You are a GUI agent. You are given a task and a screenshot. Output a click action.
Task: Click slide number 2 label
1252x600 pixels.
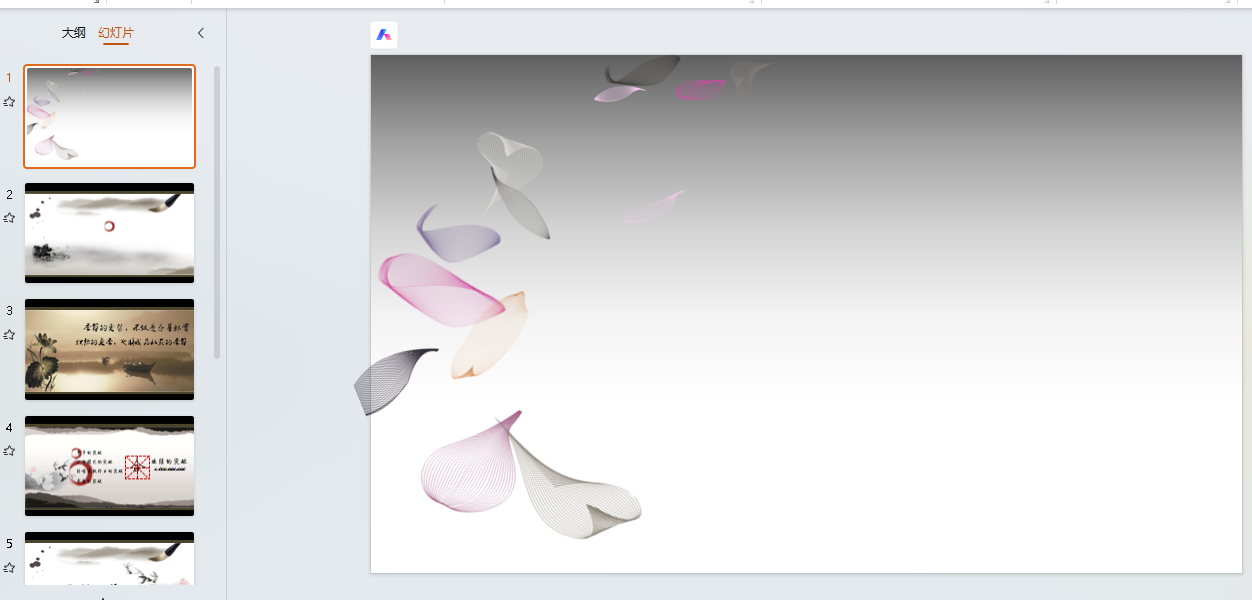[x=9, y=194]
